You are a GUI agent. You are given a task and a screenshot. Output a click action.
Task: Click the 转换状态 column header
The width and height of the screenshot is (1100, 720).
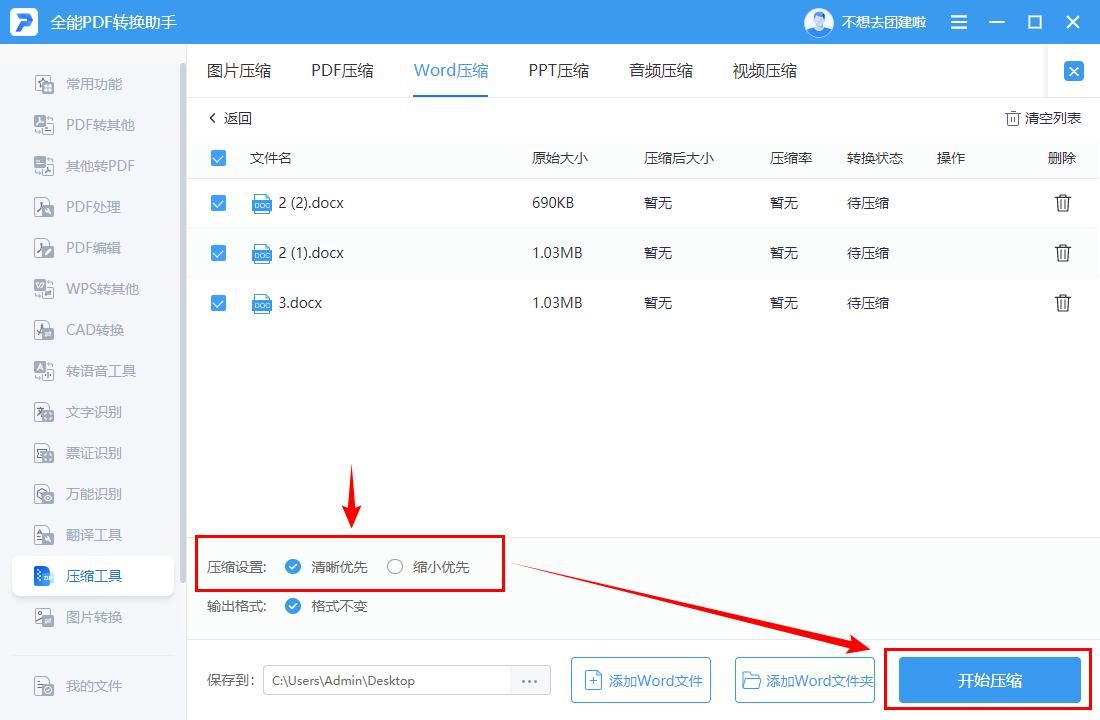tap(874, 158)
